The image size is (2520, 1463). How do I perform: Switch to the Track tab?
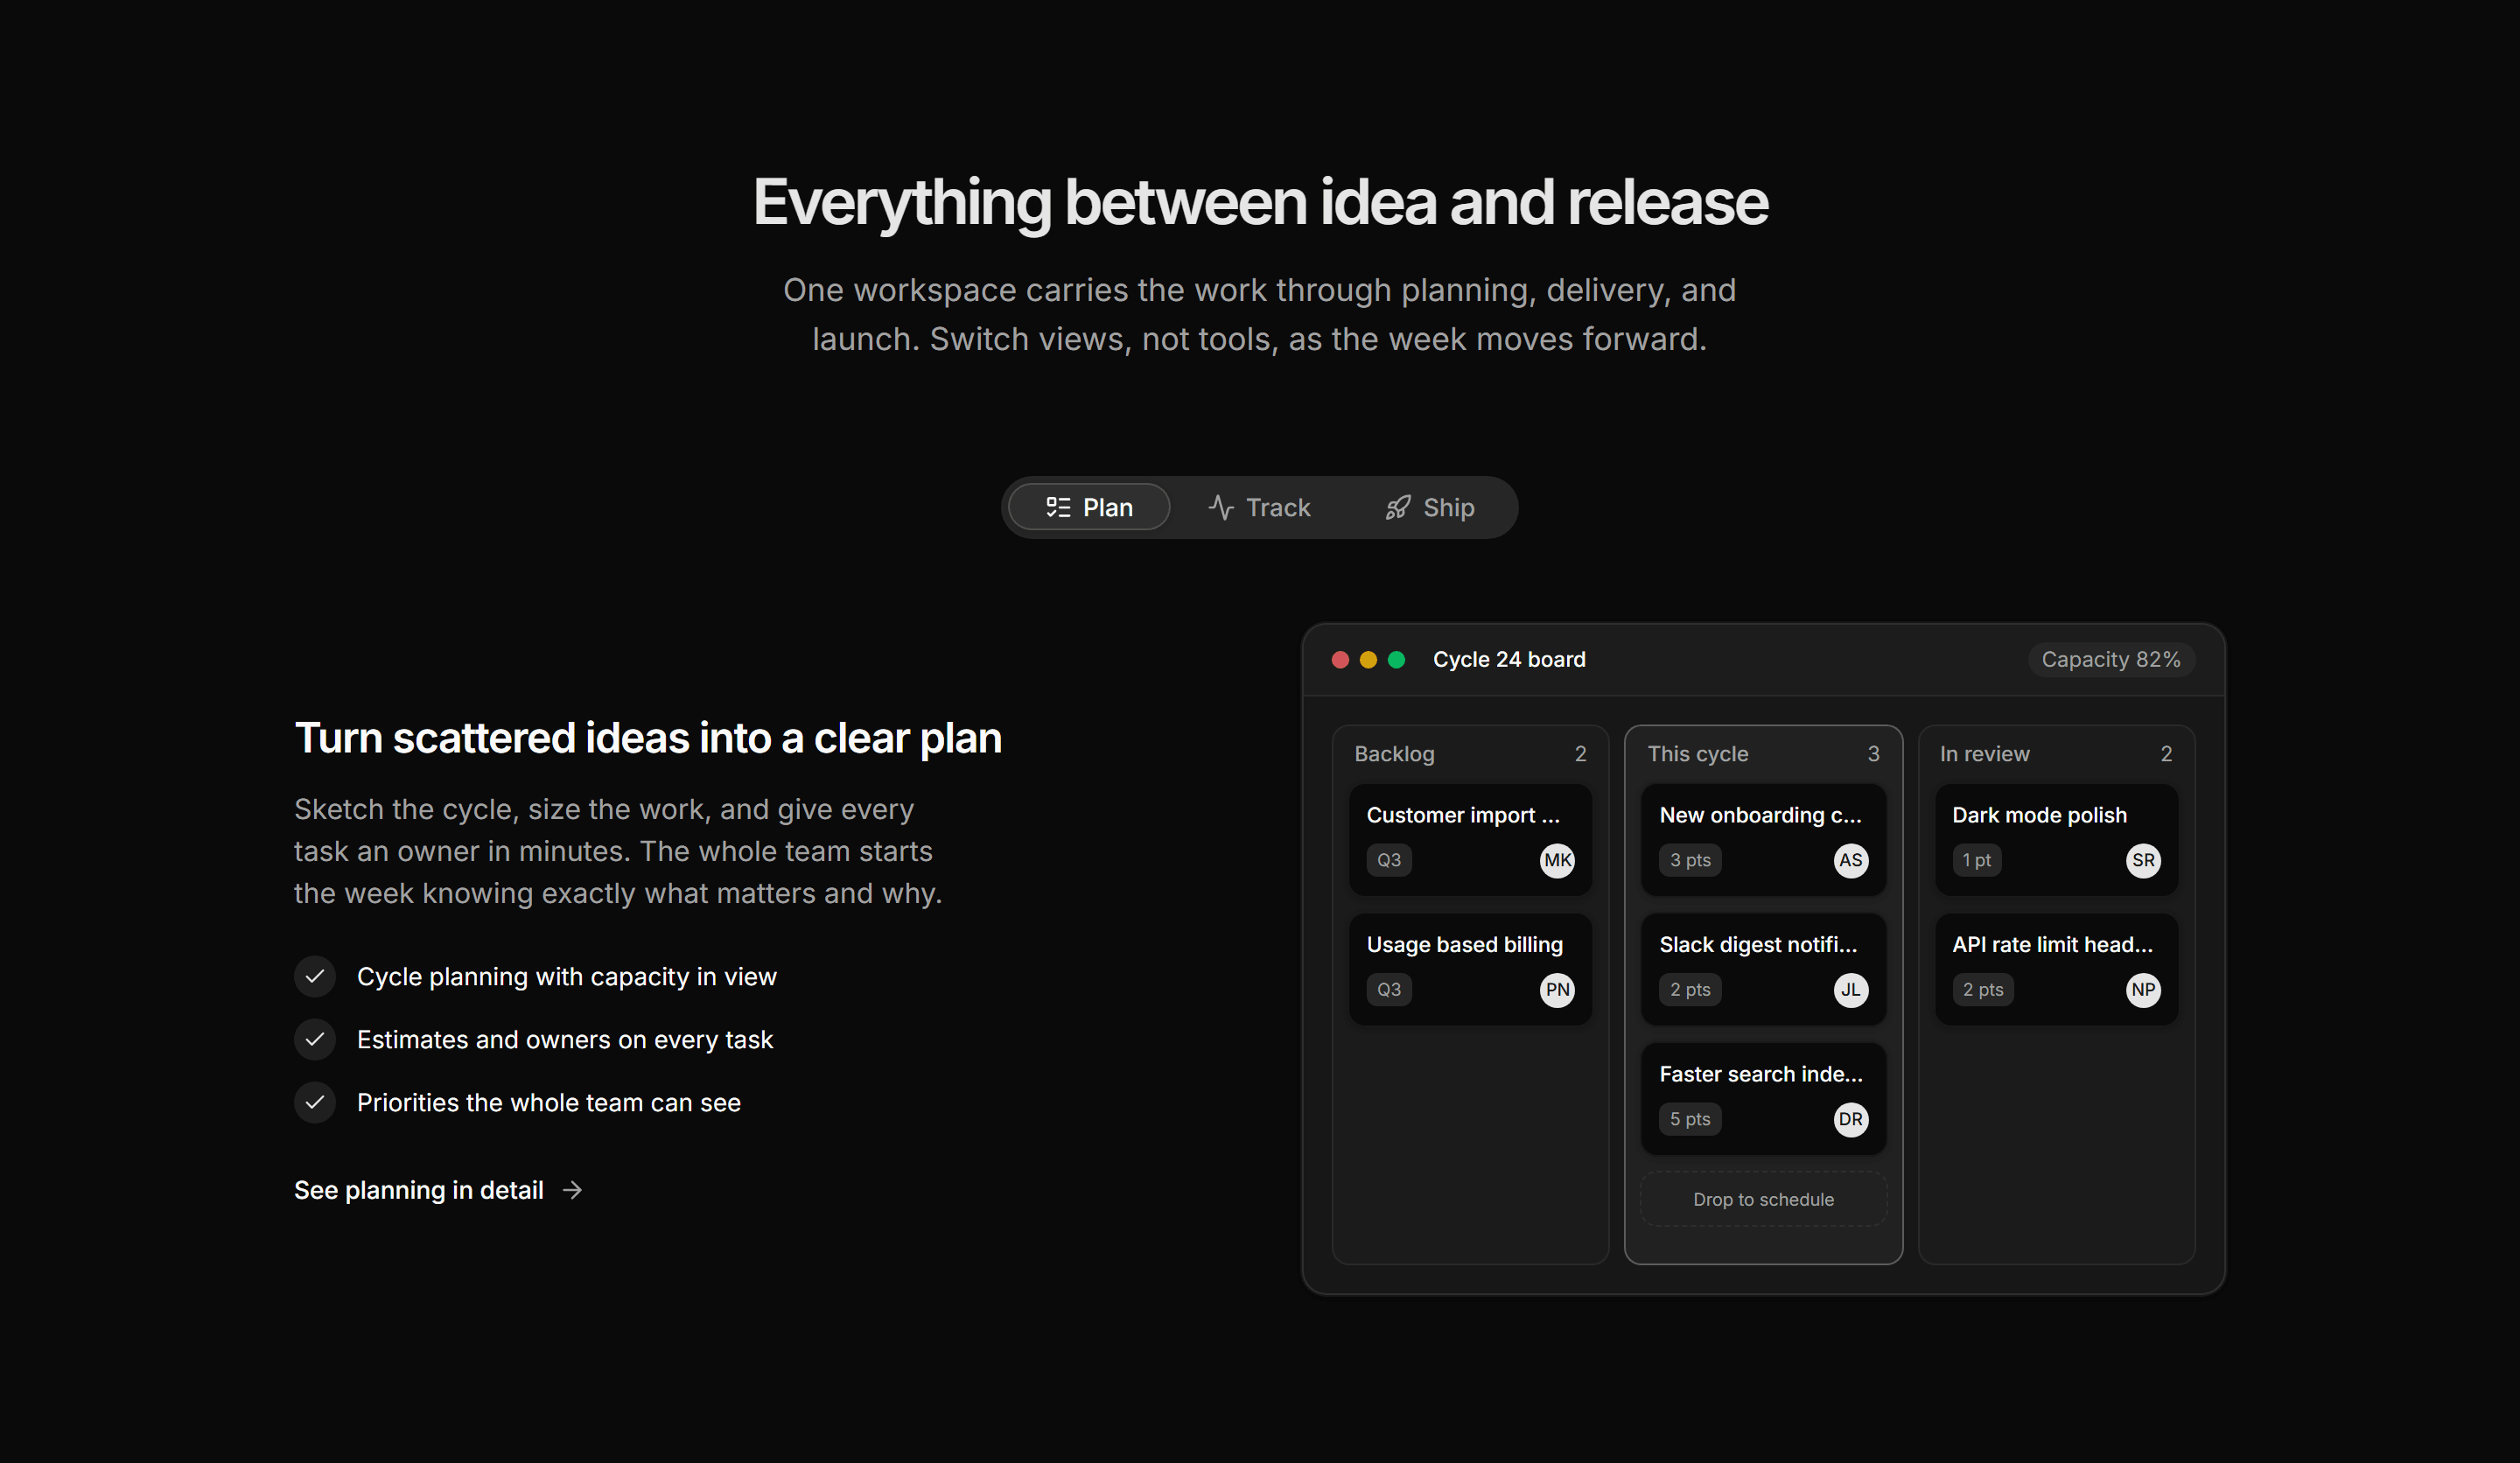1259,507
